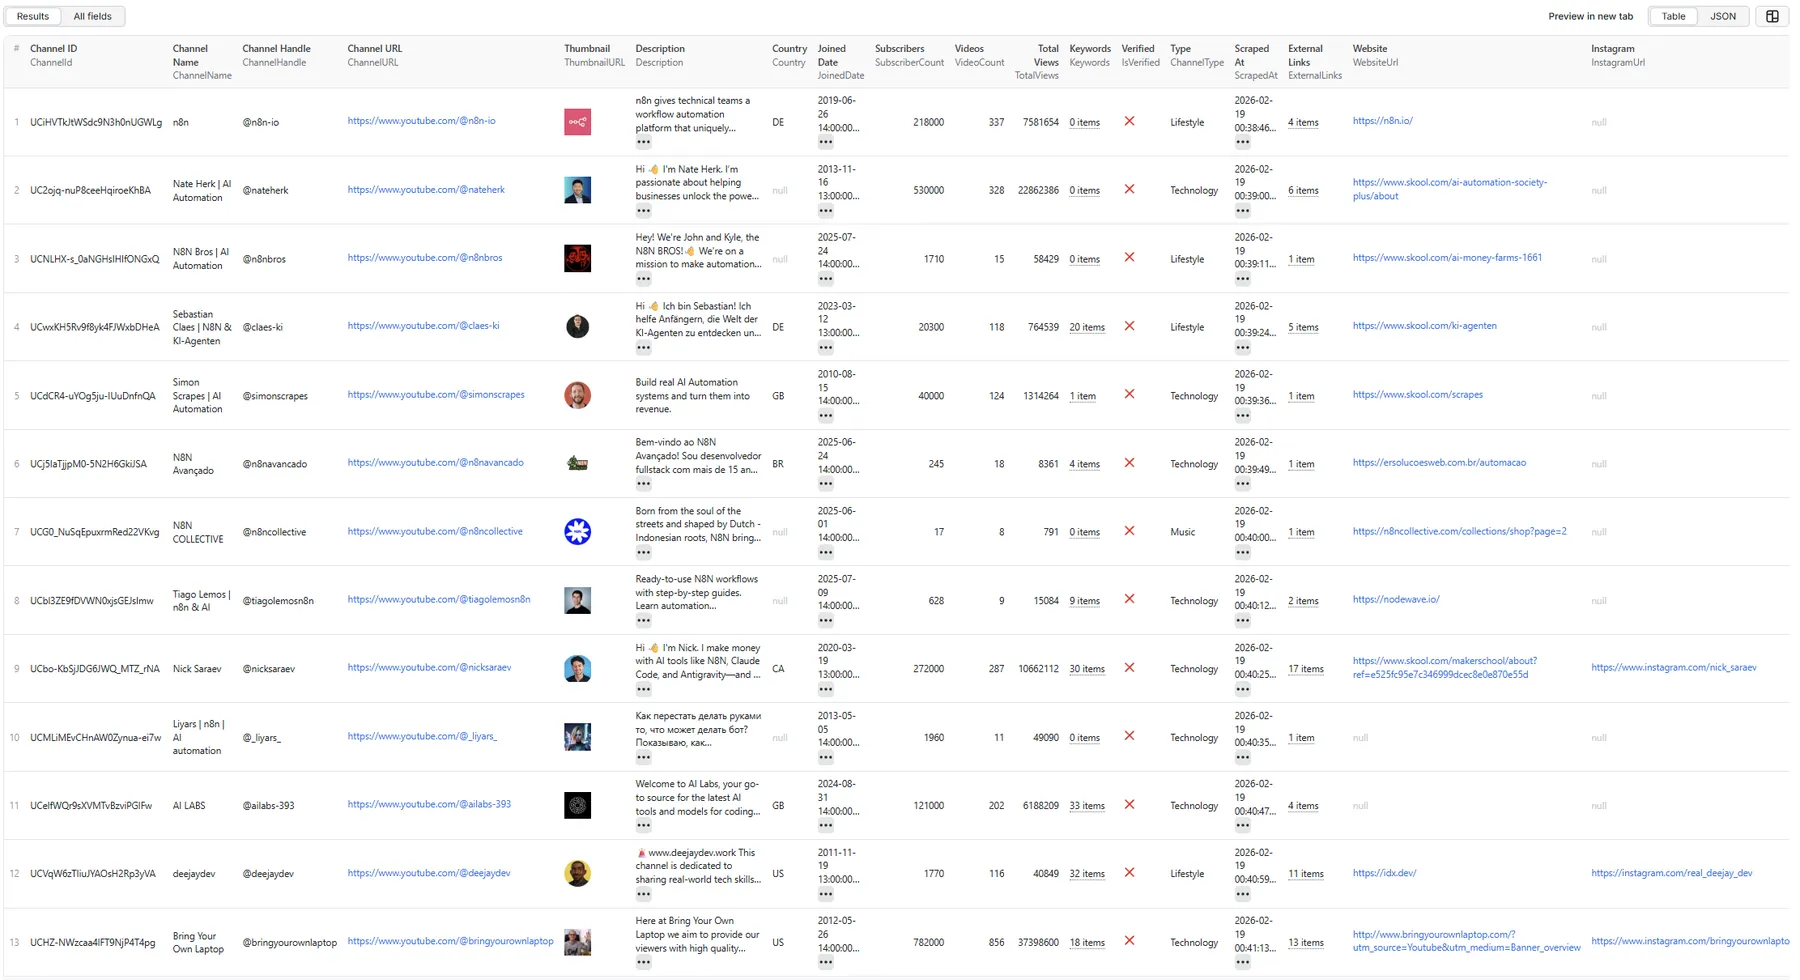Screen dimensions: 1800x980
Task: Expand the 30 items keywords for Nick Saraev
Action: click(x=1087, y=668)
